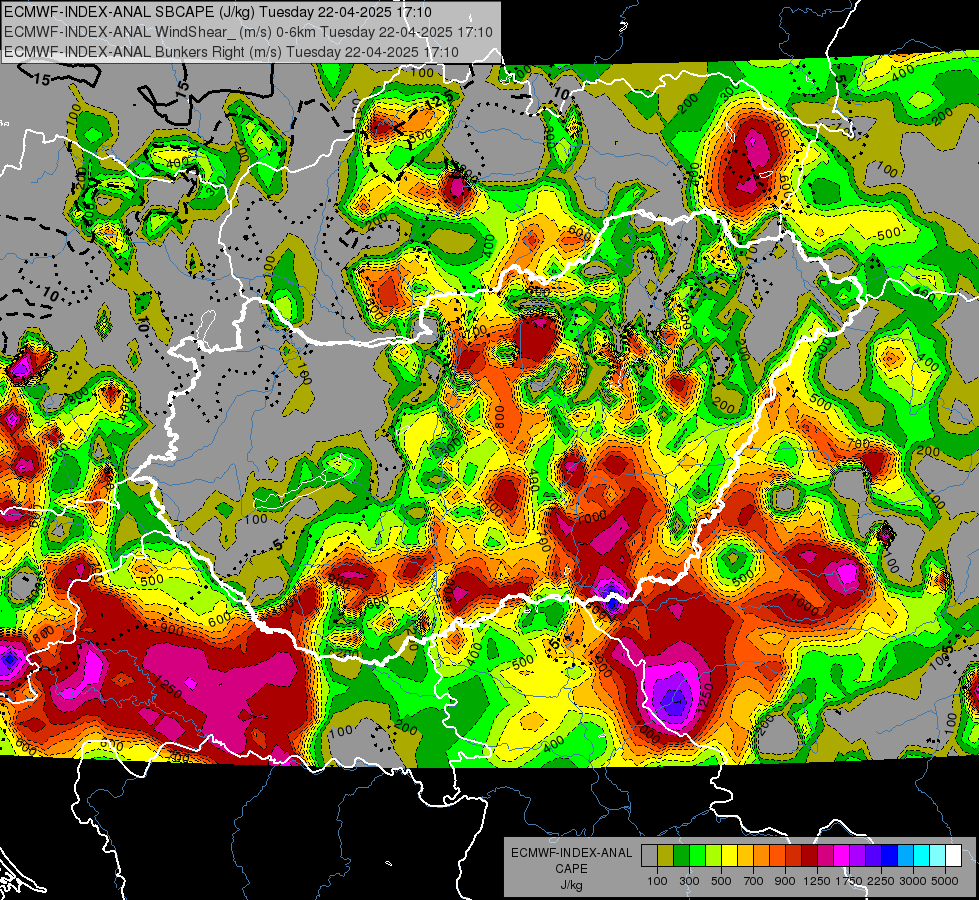Click the 500 legend scale value
This screenshot has height=900, width=979.
[x=721, y=881]
